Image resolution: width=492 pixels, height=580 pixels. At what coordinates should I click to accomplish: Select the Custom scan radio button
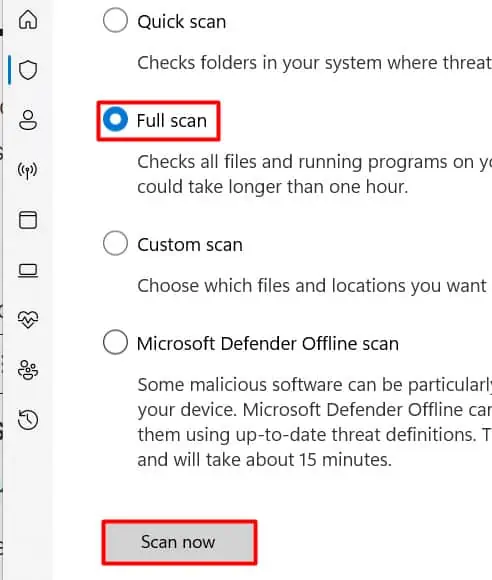[x=115, y=243]
